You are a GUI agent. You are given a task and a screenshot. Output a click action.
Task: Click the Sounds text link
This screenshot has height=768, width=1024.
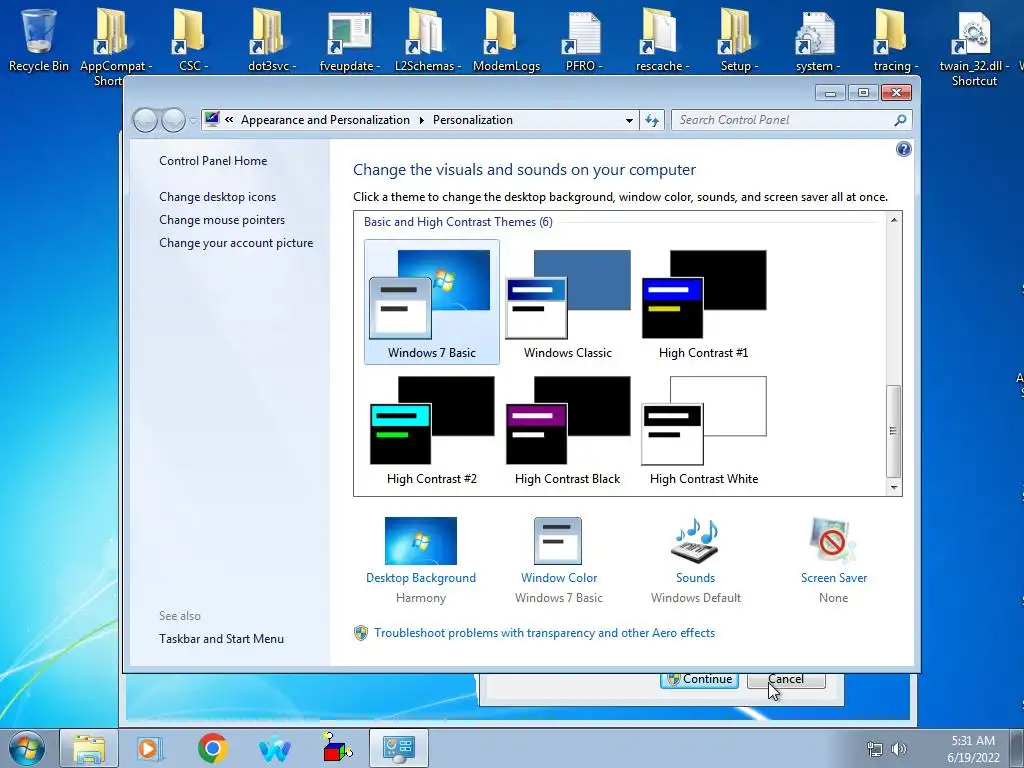click(696, 578)
